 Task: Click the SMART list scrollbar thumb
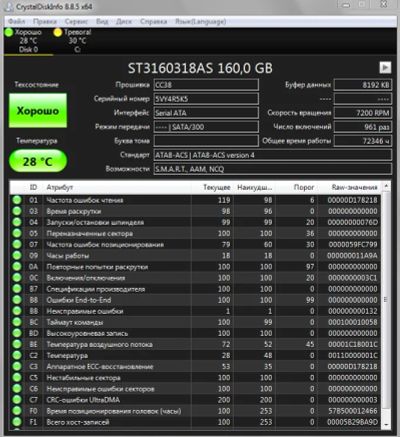coord(386,299)
